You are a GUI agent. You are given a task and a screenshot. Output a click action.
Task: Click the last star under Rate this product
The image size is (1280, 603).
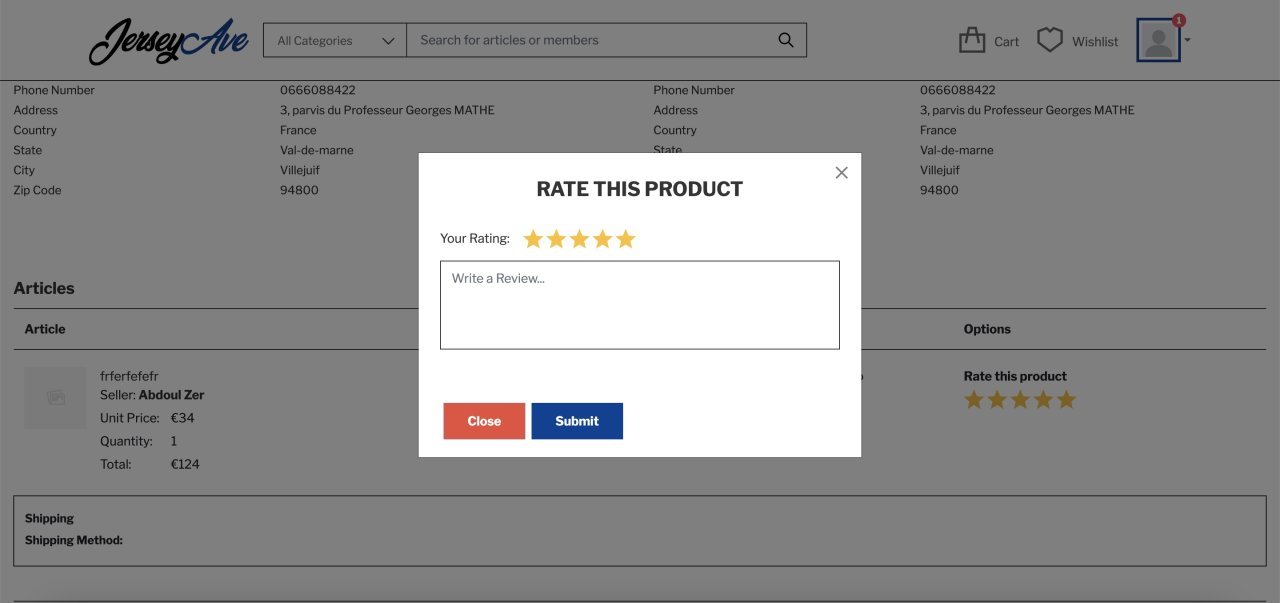[1066, 400]
